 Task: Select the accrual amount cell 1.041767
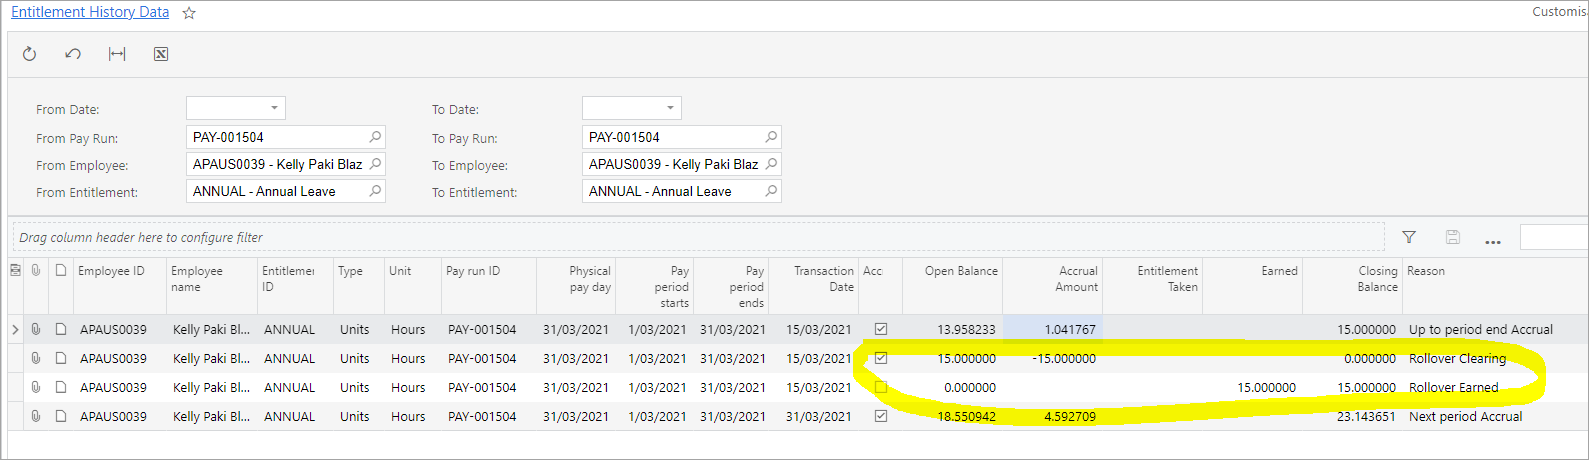tap(1052, 329)
